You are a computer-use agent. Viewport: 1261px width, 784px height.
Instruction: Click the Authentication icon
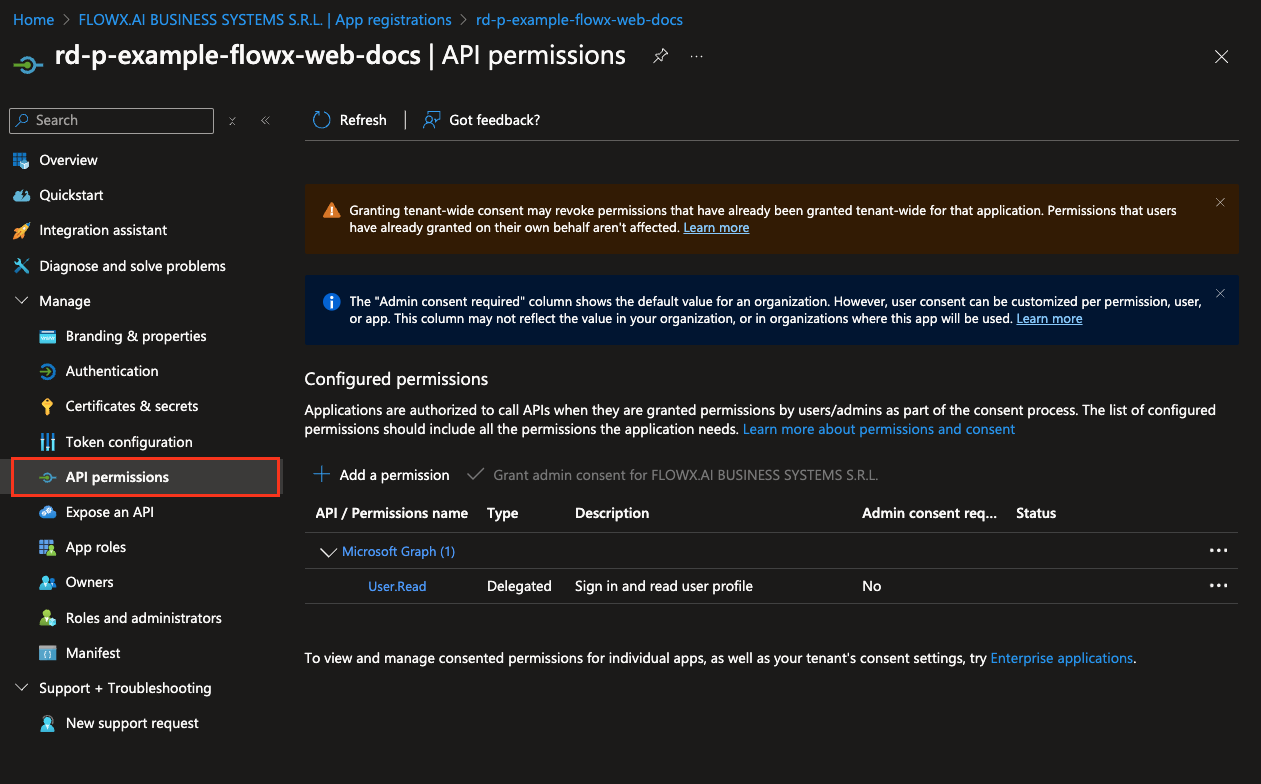coord(47,371)
